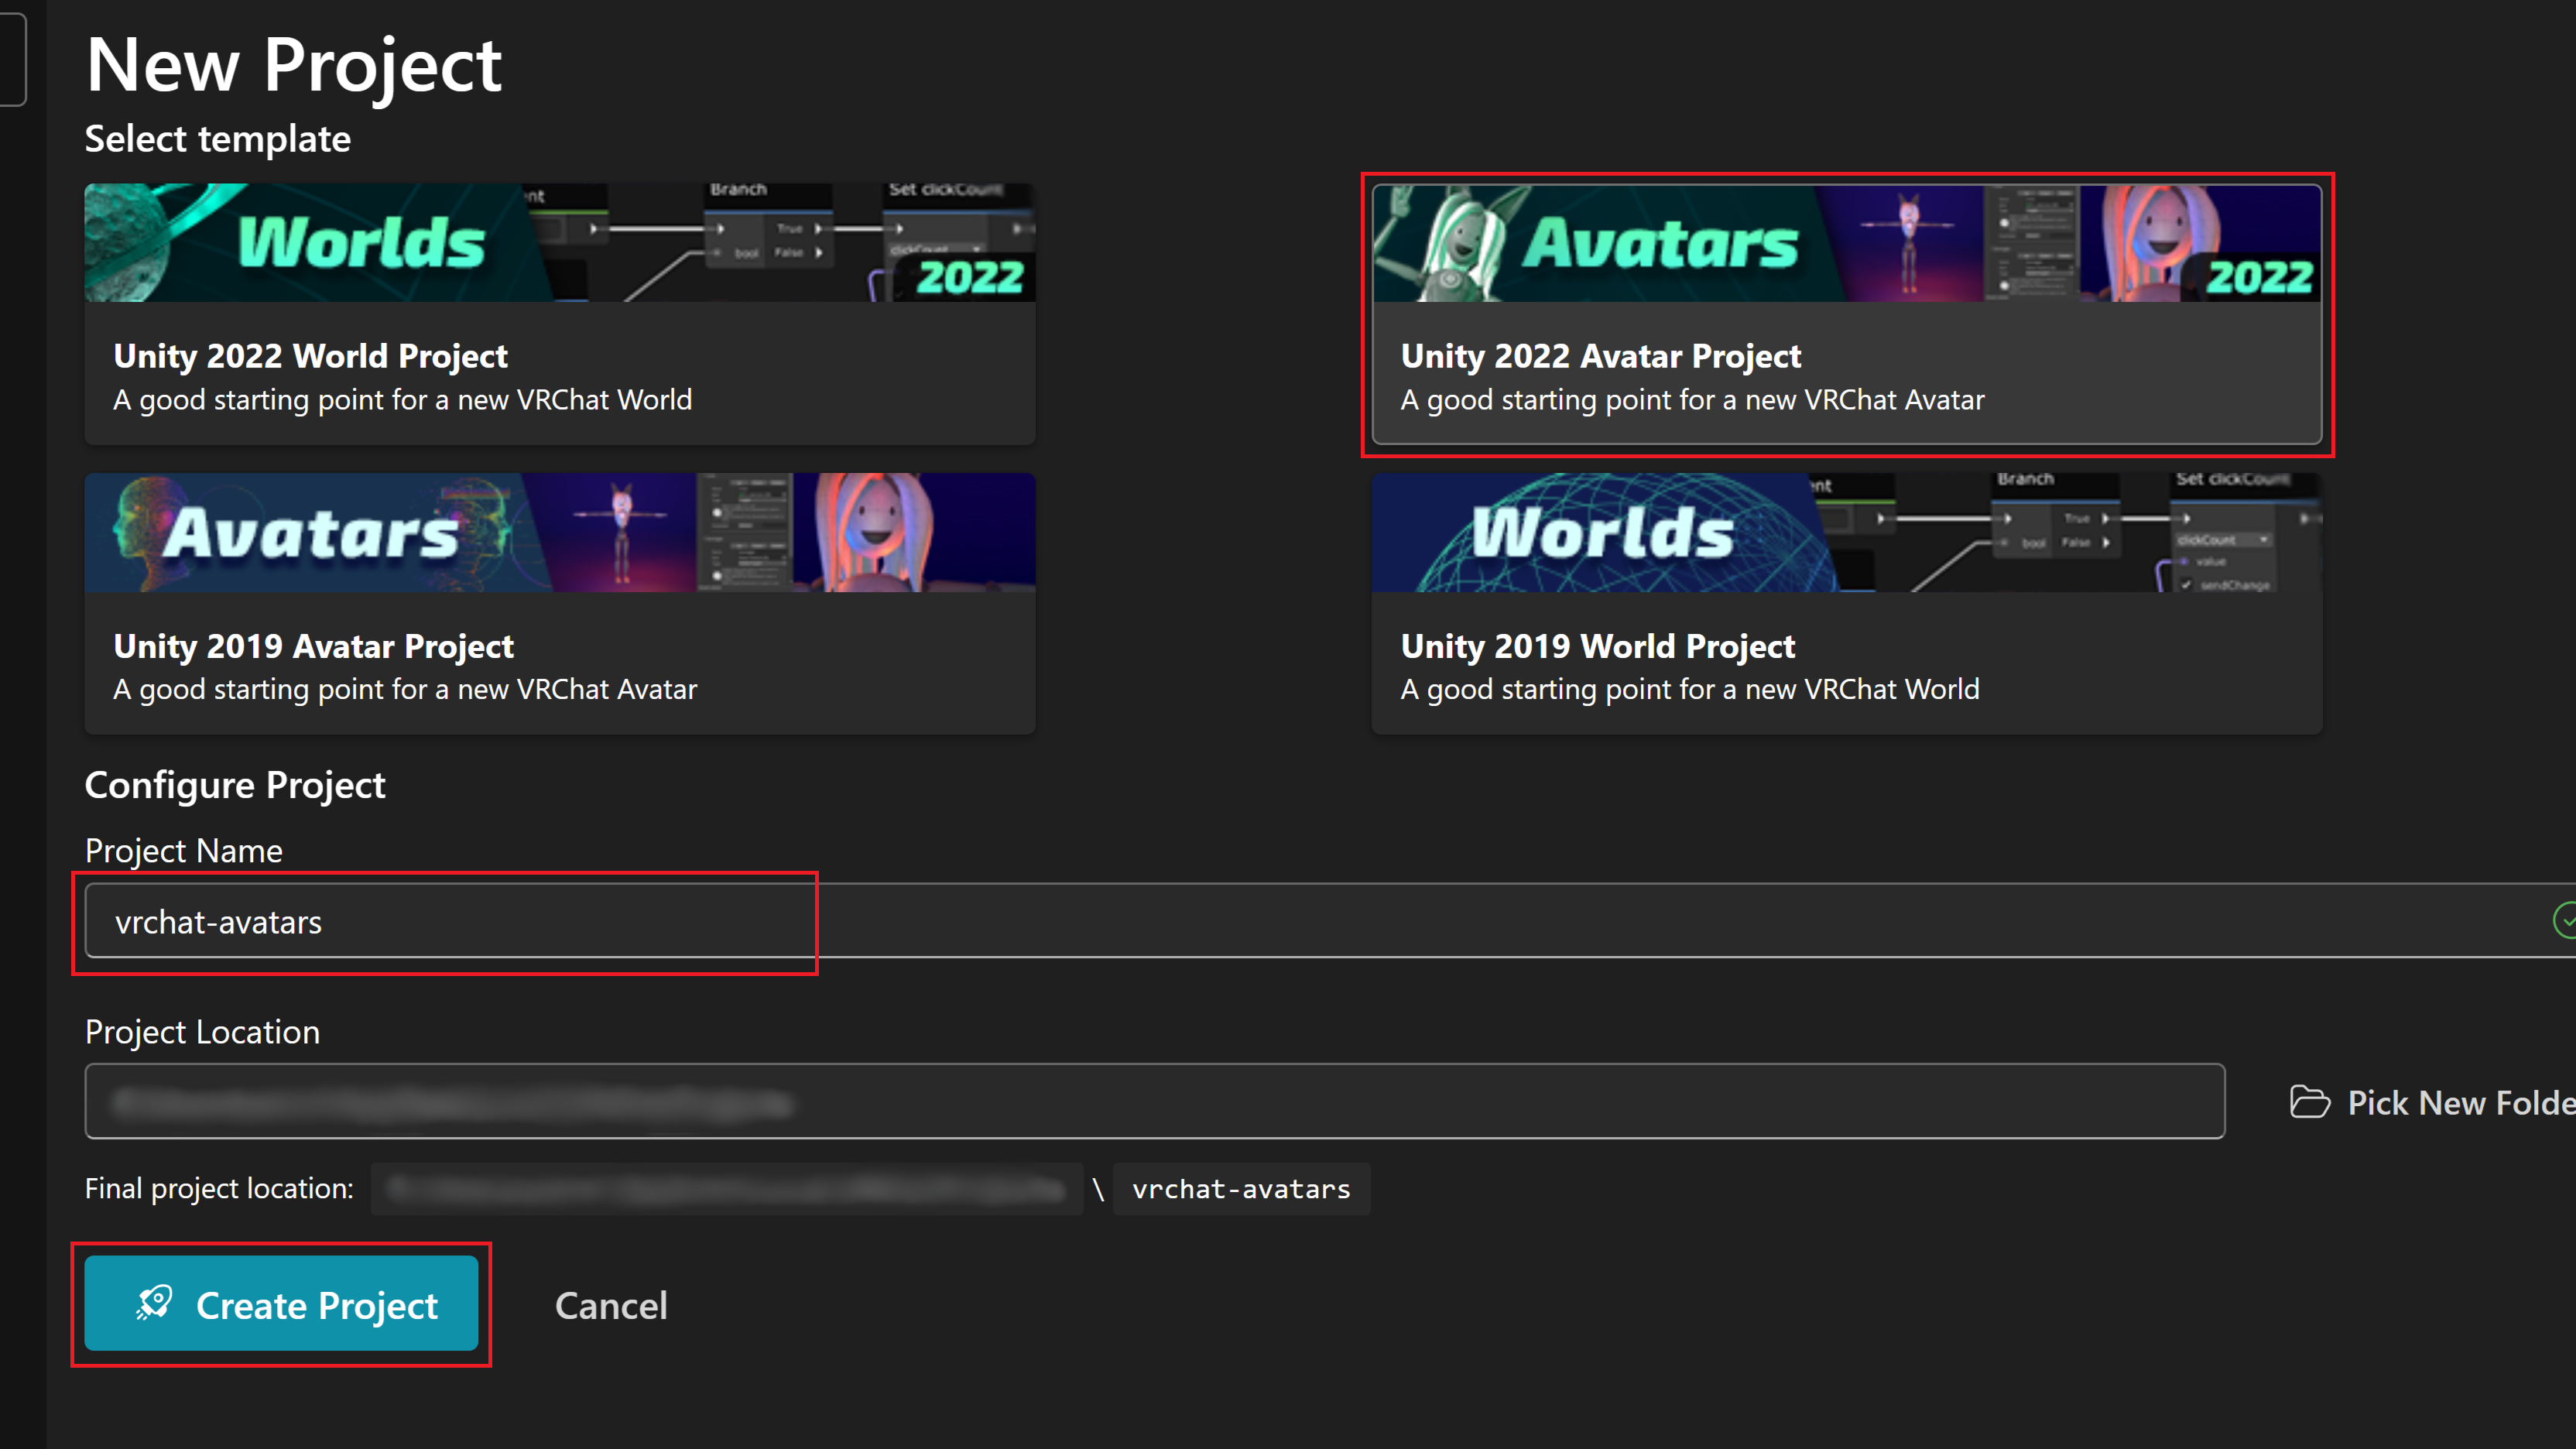The width and height of the screenshot is (2576, 1449).
Task: Select the Unity 2019 World Project card
Action: point(1846,660)
